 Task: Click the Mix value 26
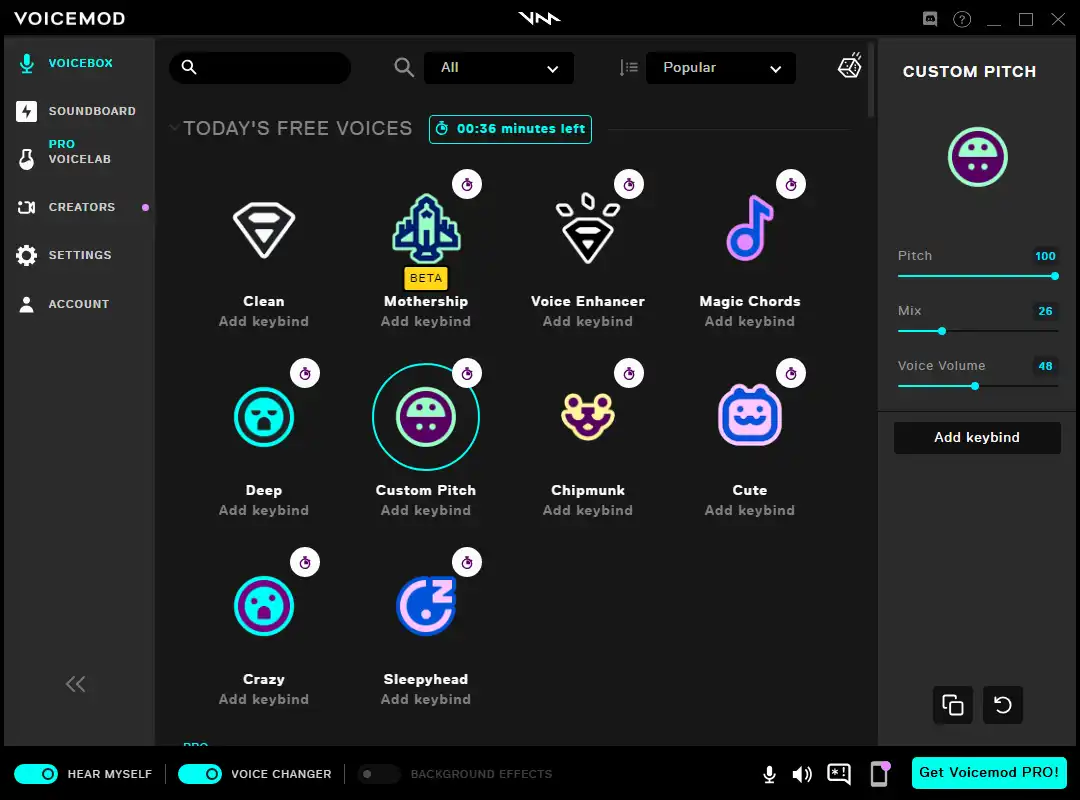[1045, 311]
